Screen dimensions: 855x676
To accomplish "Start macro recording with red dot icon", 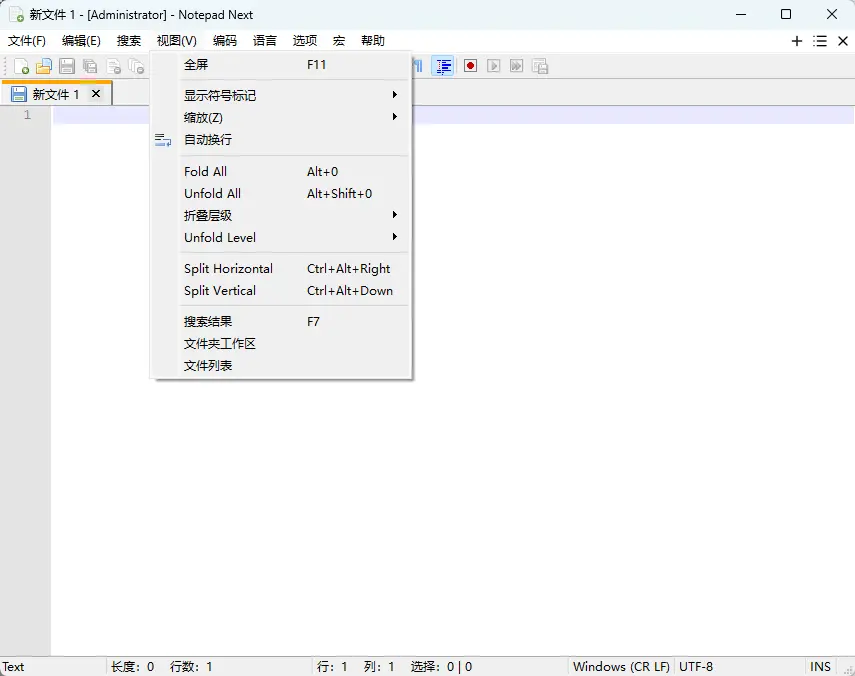I will [470, 67].
